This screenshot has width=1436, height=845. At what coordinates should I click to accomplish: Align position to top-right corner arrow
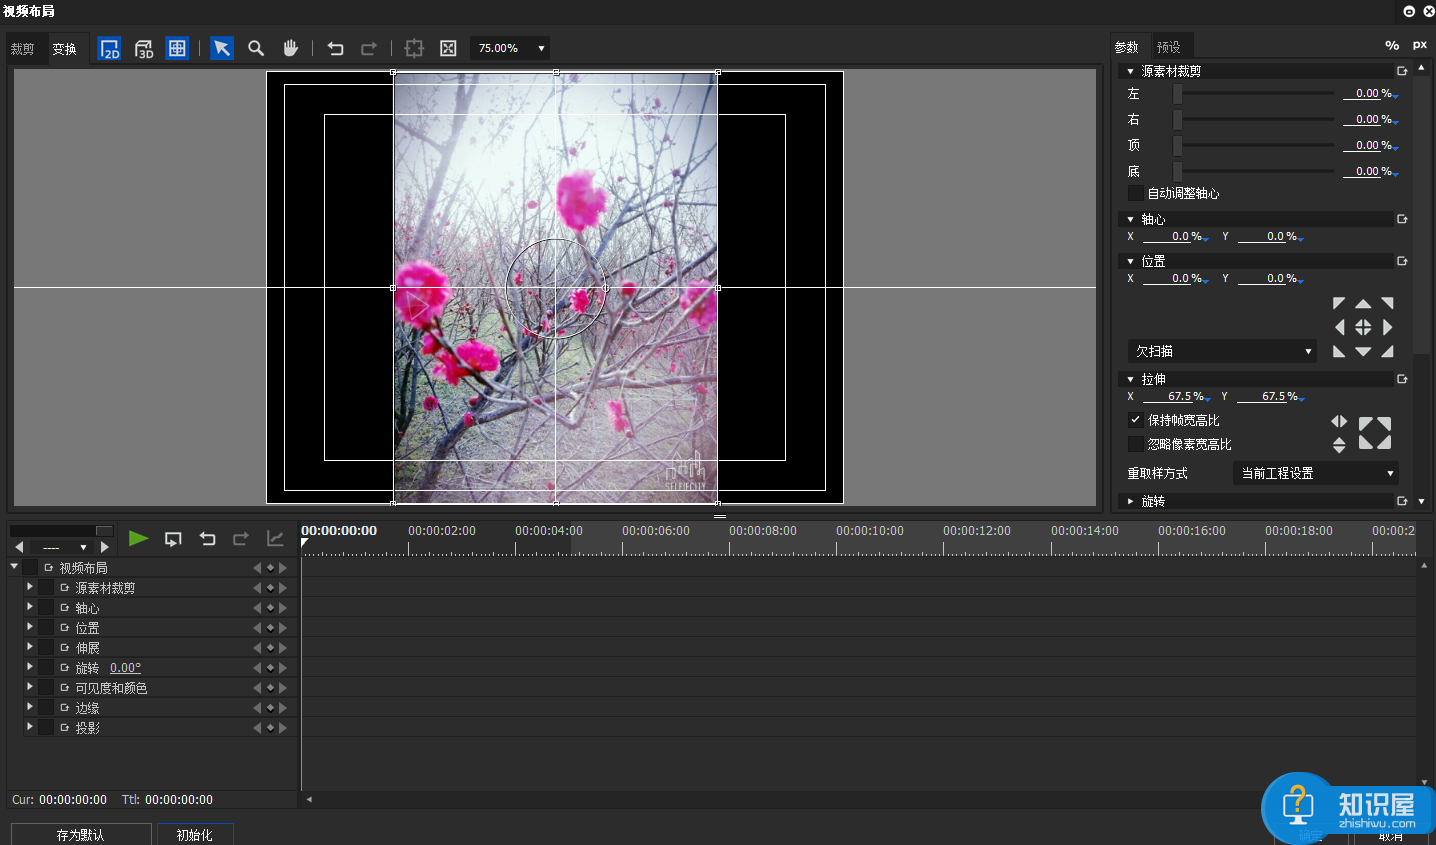click(x=1387, y=303)
